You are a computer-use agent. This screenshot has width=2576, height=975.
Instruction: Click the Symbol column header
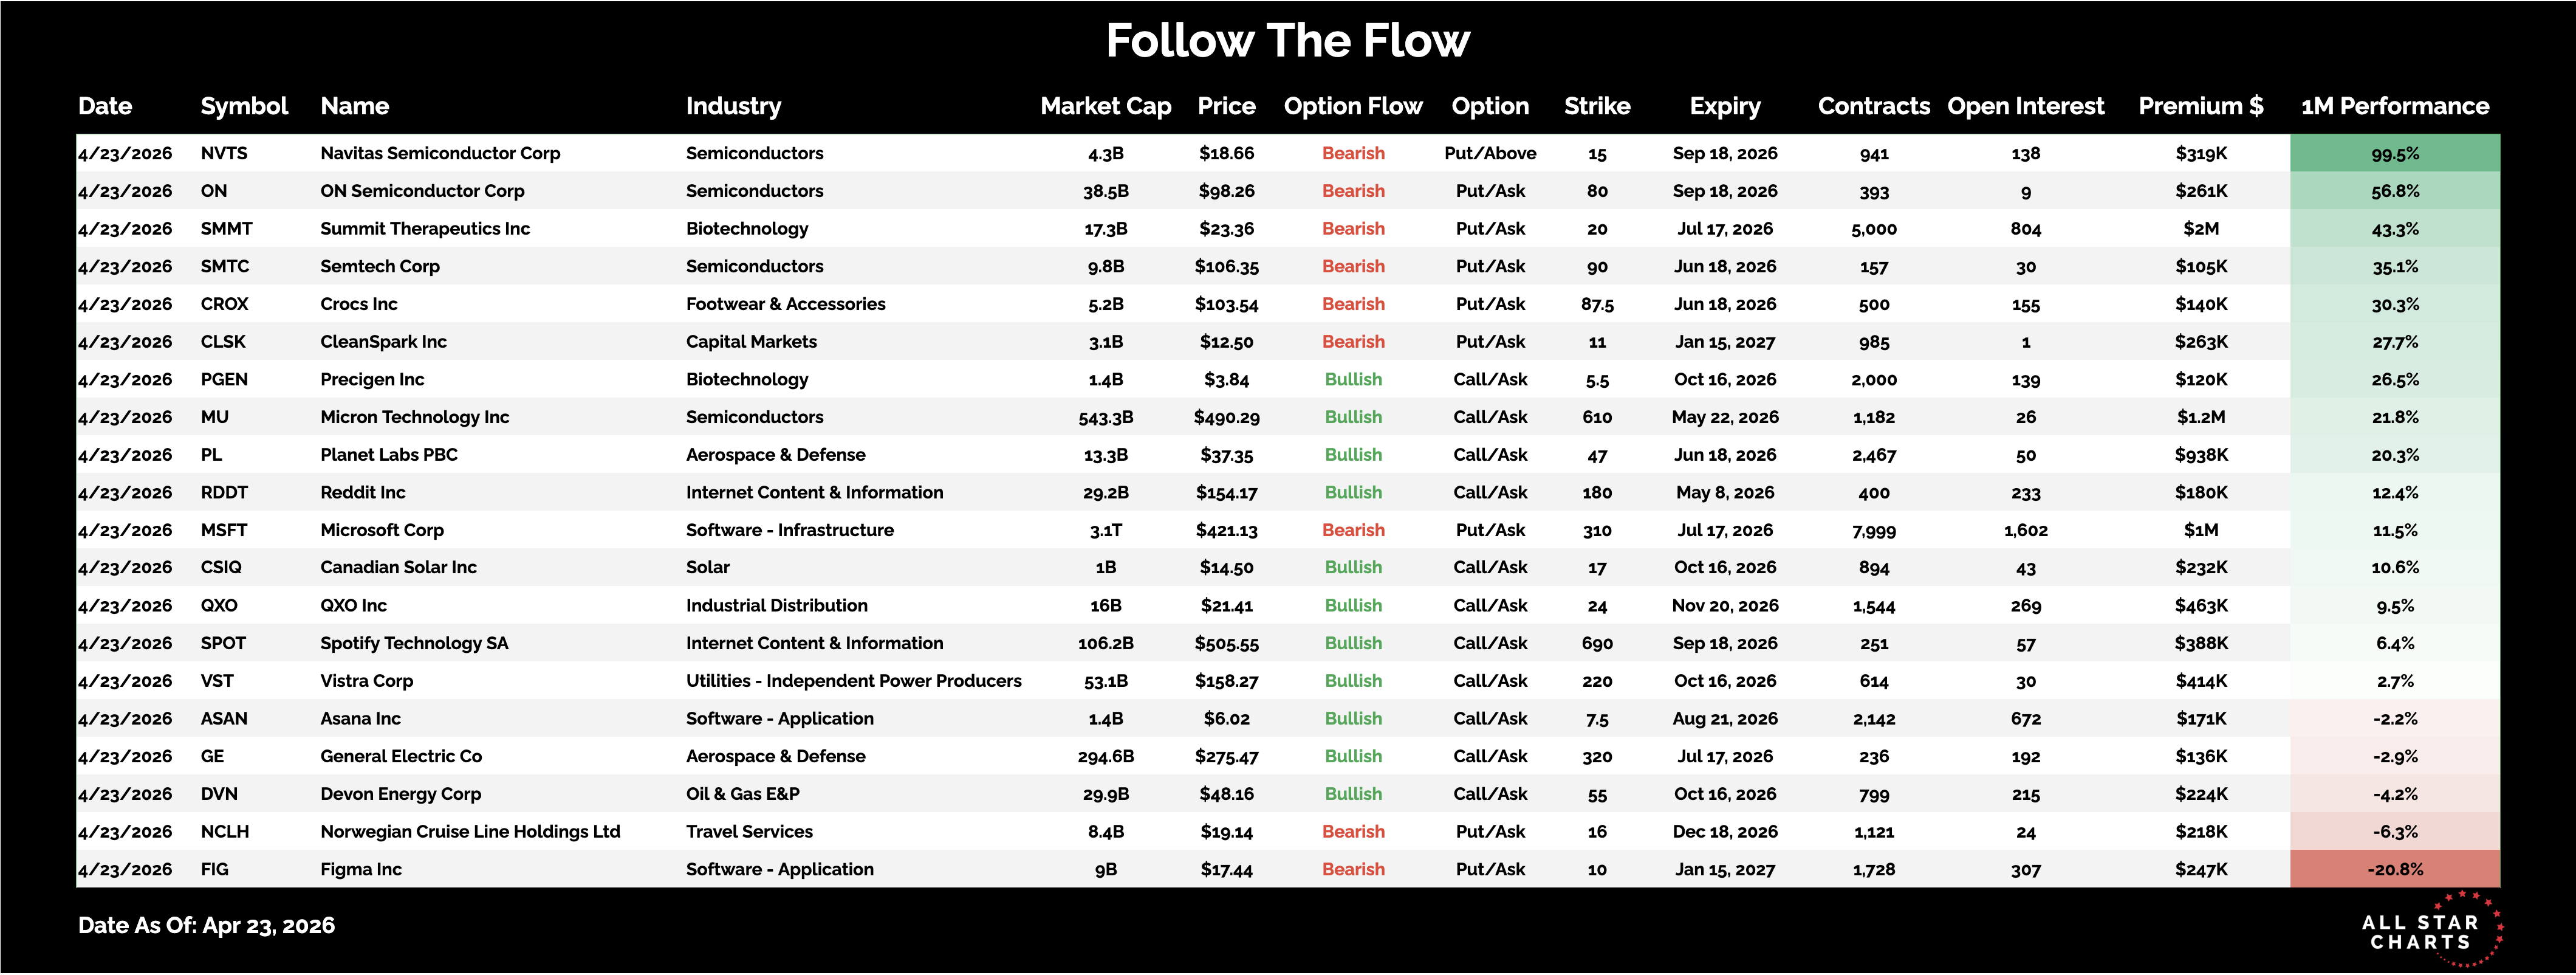click(x=244, y=106)
